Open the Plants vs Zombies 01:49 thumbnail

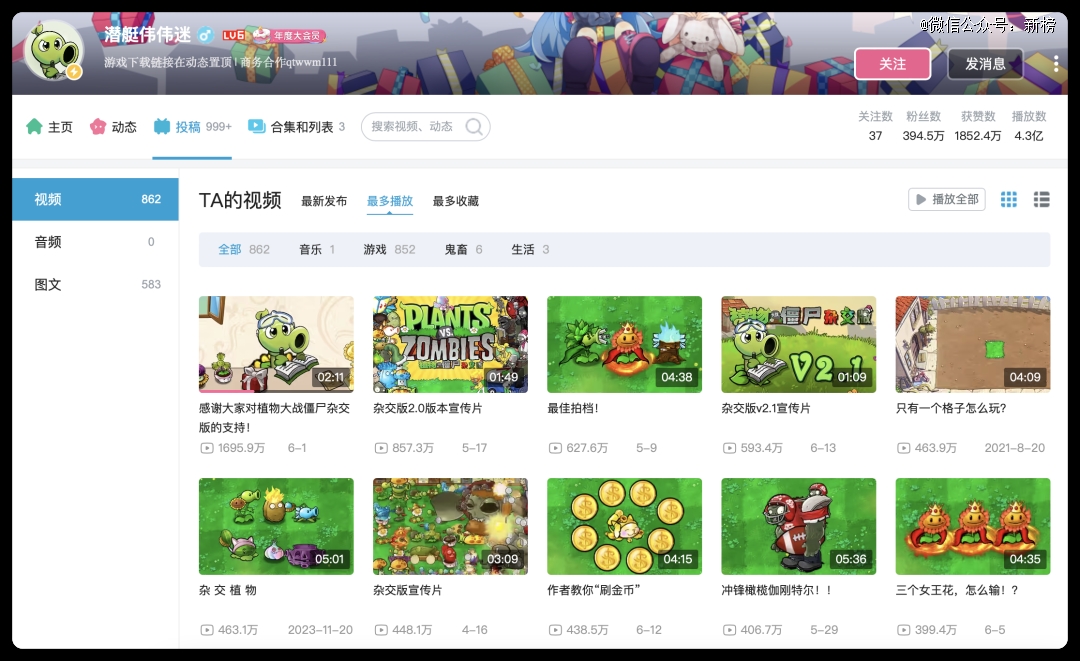450,344
